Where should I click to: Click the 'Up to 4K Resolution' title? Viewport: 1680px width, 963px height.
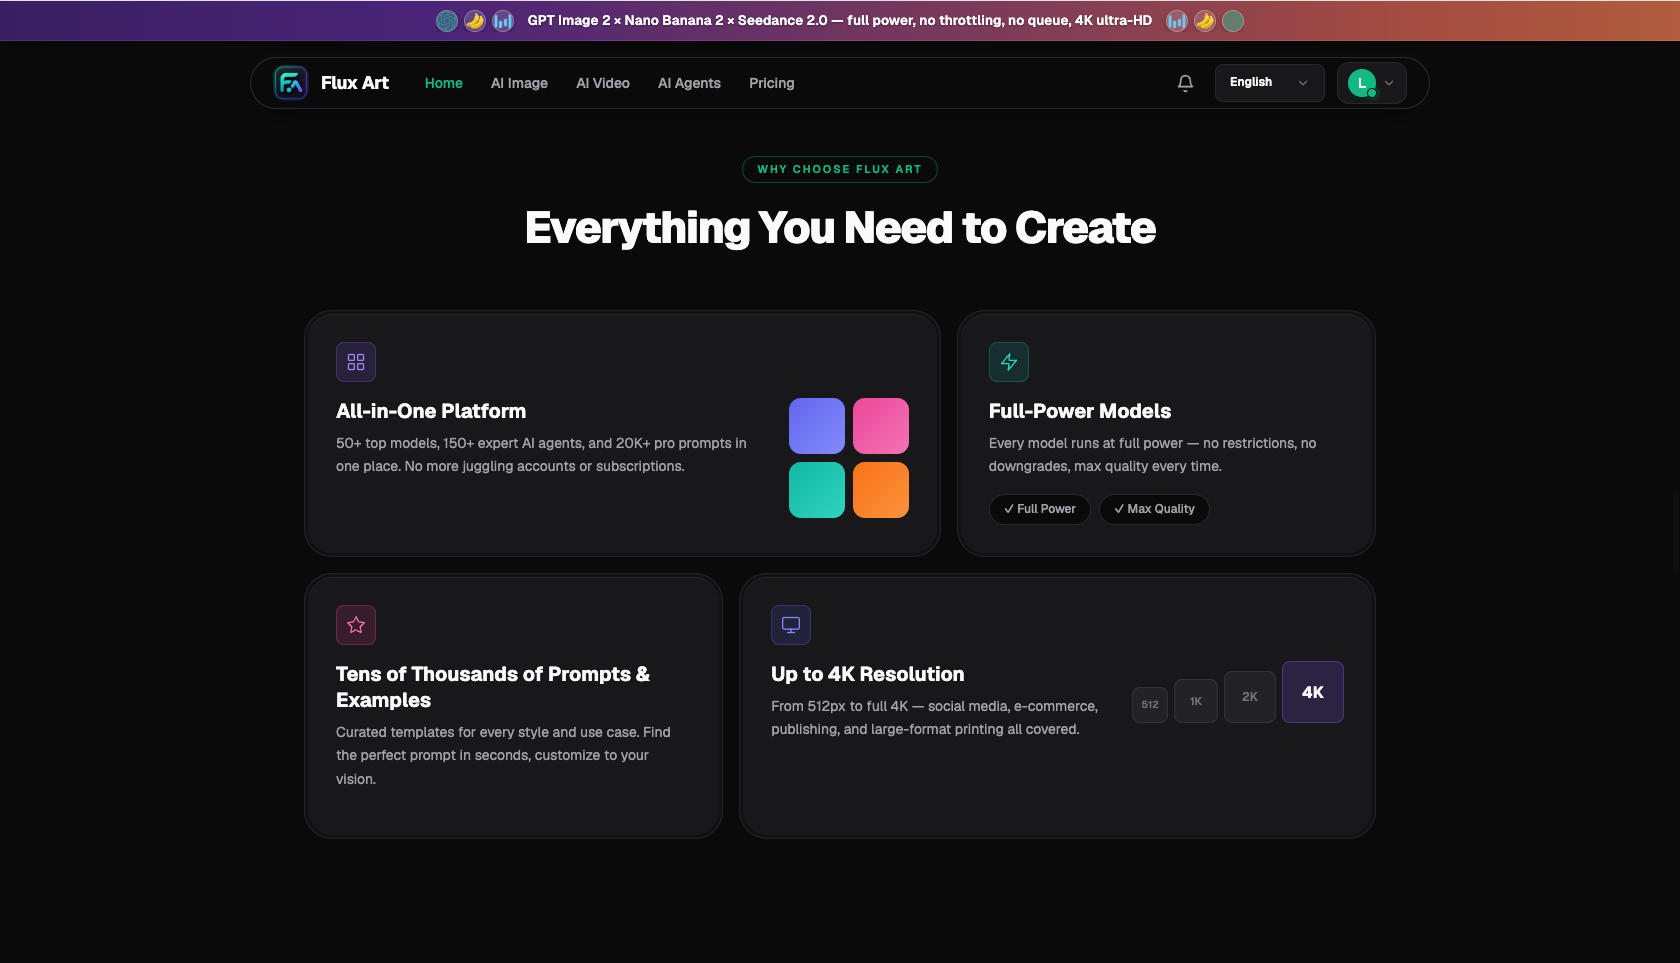pos(868,674)
